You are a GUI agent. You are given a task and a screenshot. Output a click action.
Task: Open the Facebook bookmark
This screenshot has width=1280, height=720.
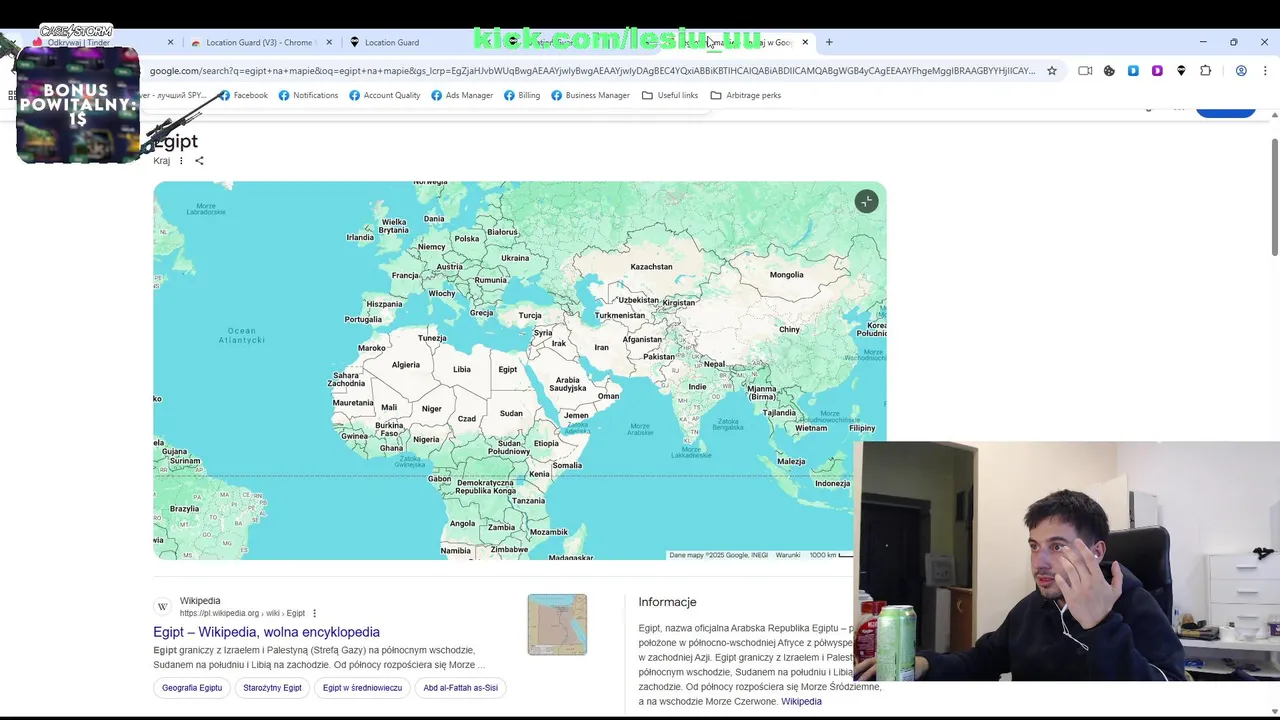243,95
